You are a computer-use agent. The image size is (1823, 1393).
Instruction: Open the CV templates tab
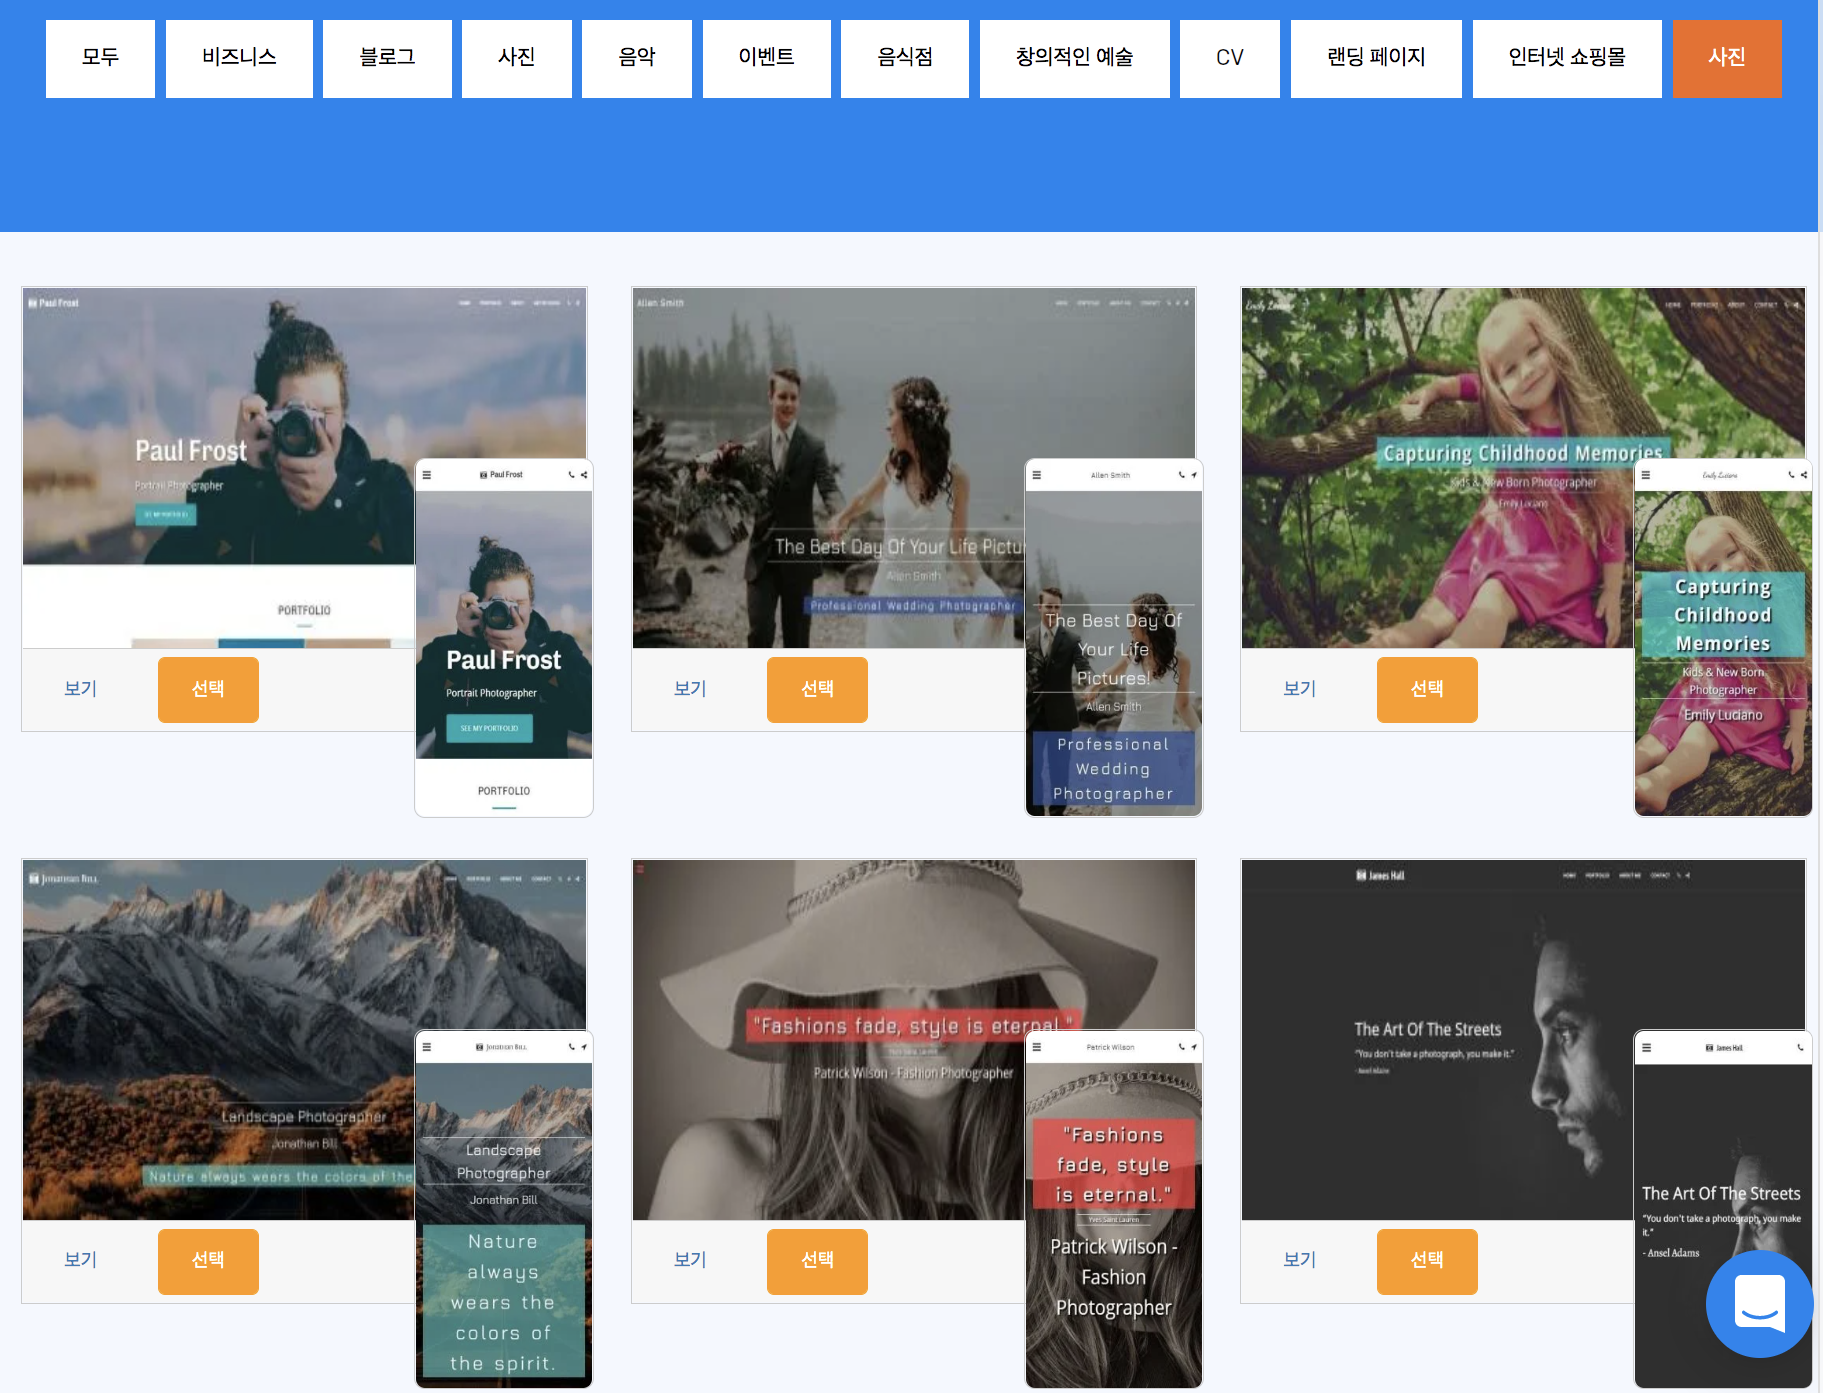1229,58
